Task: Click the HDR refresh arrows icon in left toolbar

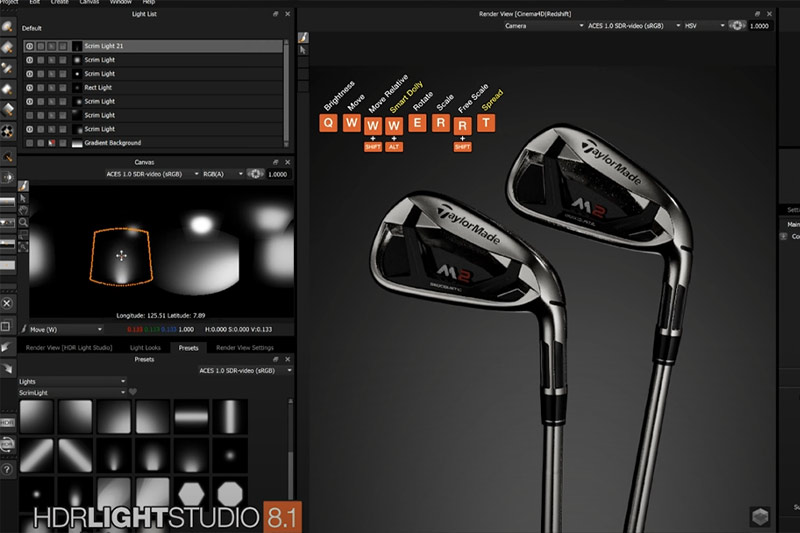Action: 7,445
